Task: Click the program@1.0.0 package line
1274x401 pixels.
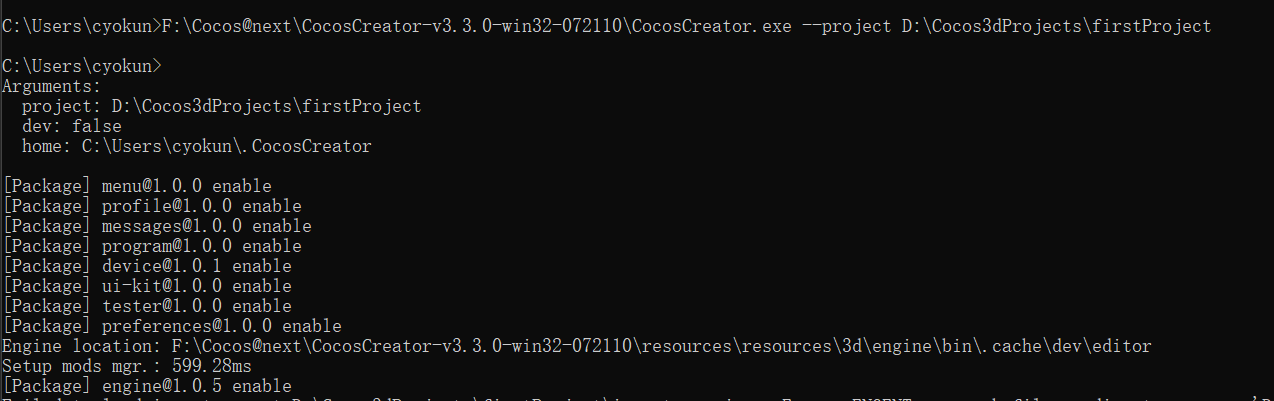Action: coord(152,246)
